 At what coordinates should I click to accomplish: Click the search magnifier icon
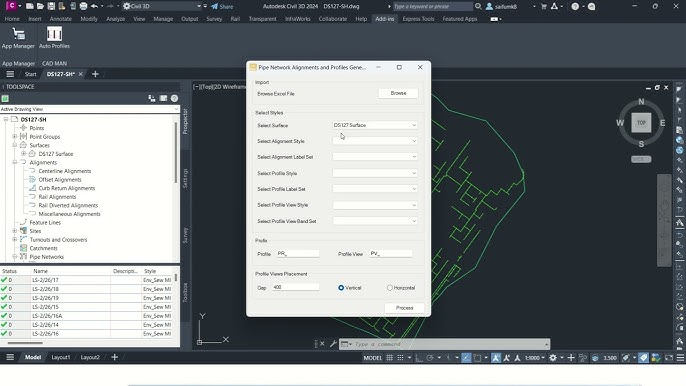[478, 6]
